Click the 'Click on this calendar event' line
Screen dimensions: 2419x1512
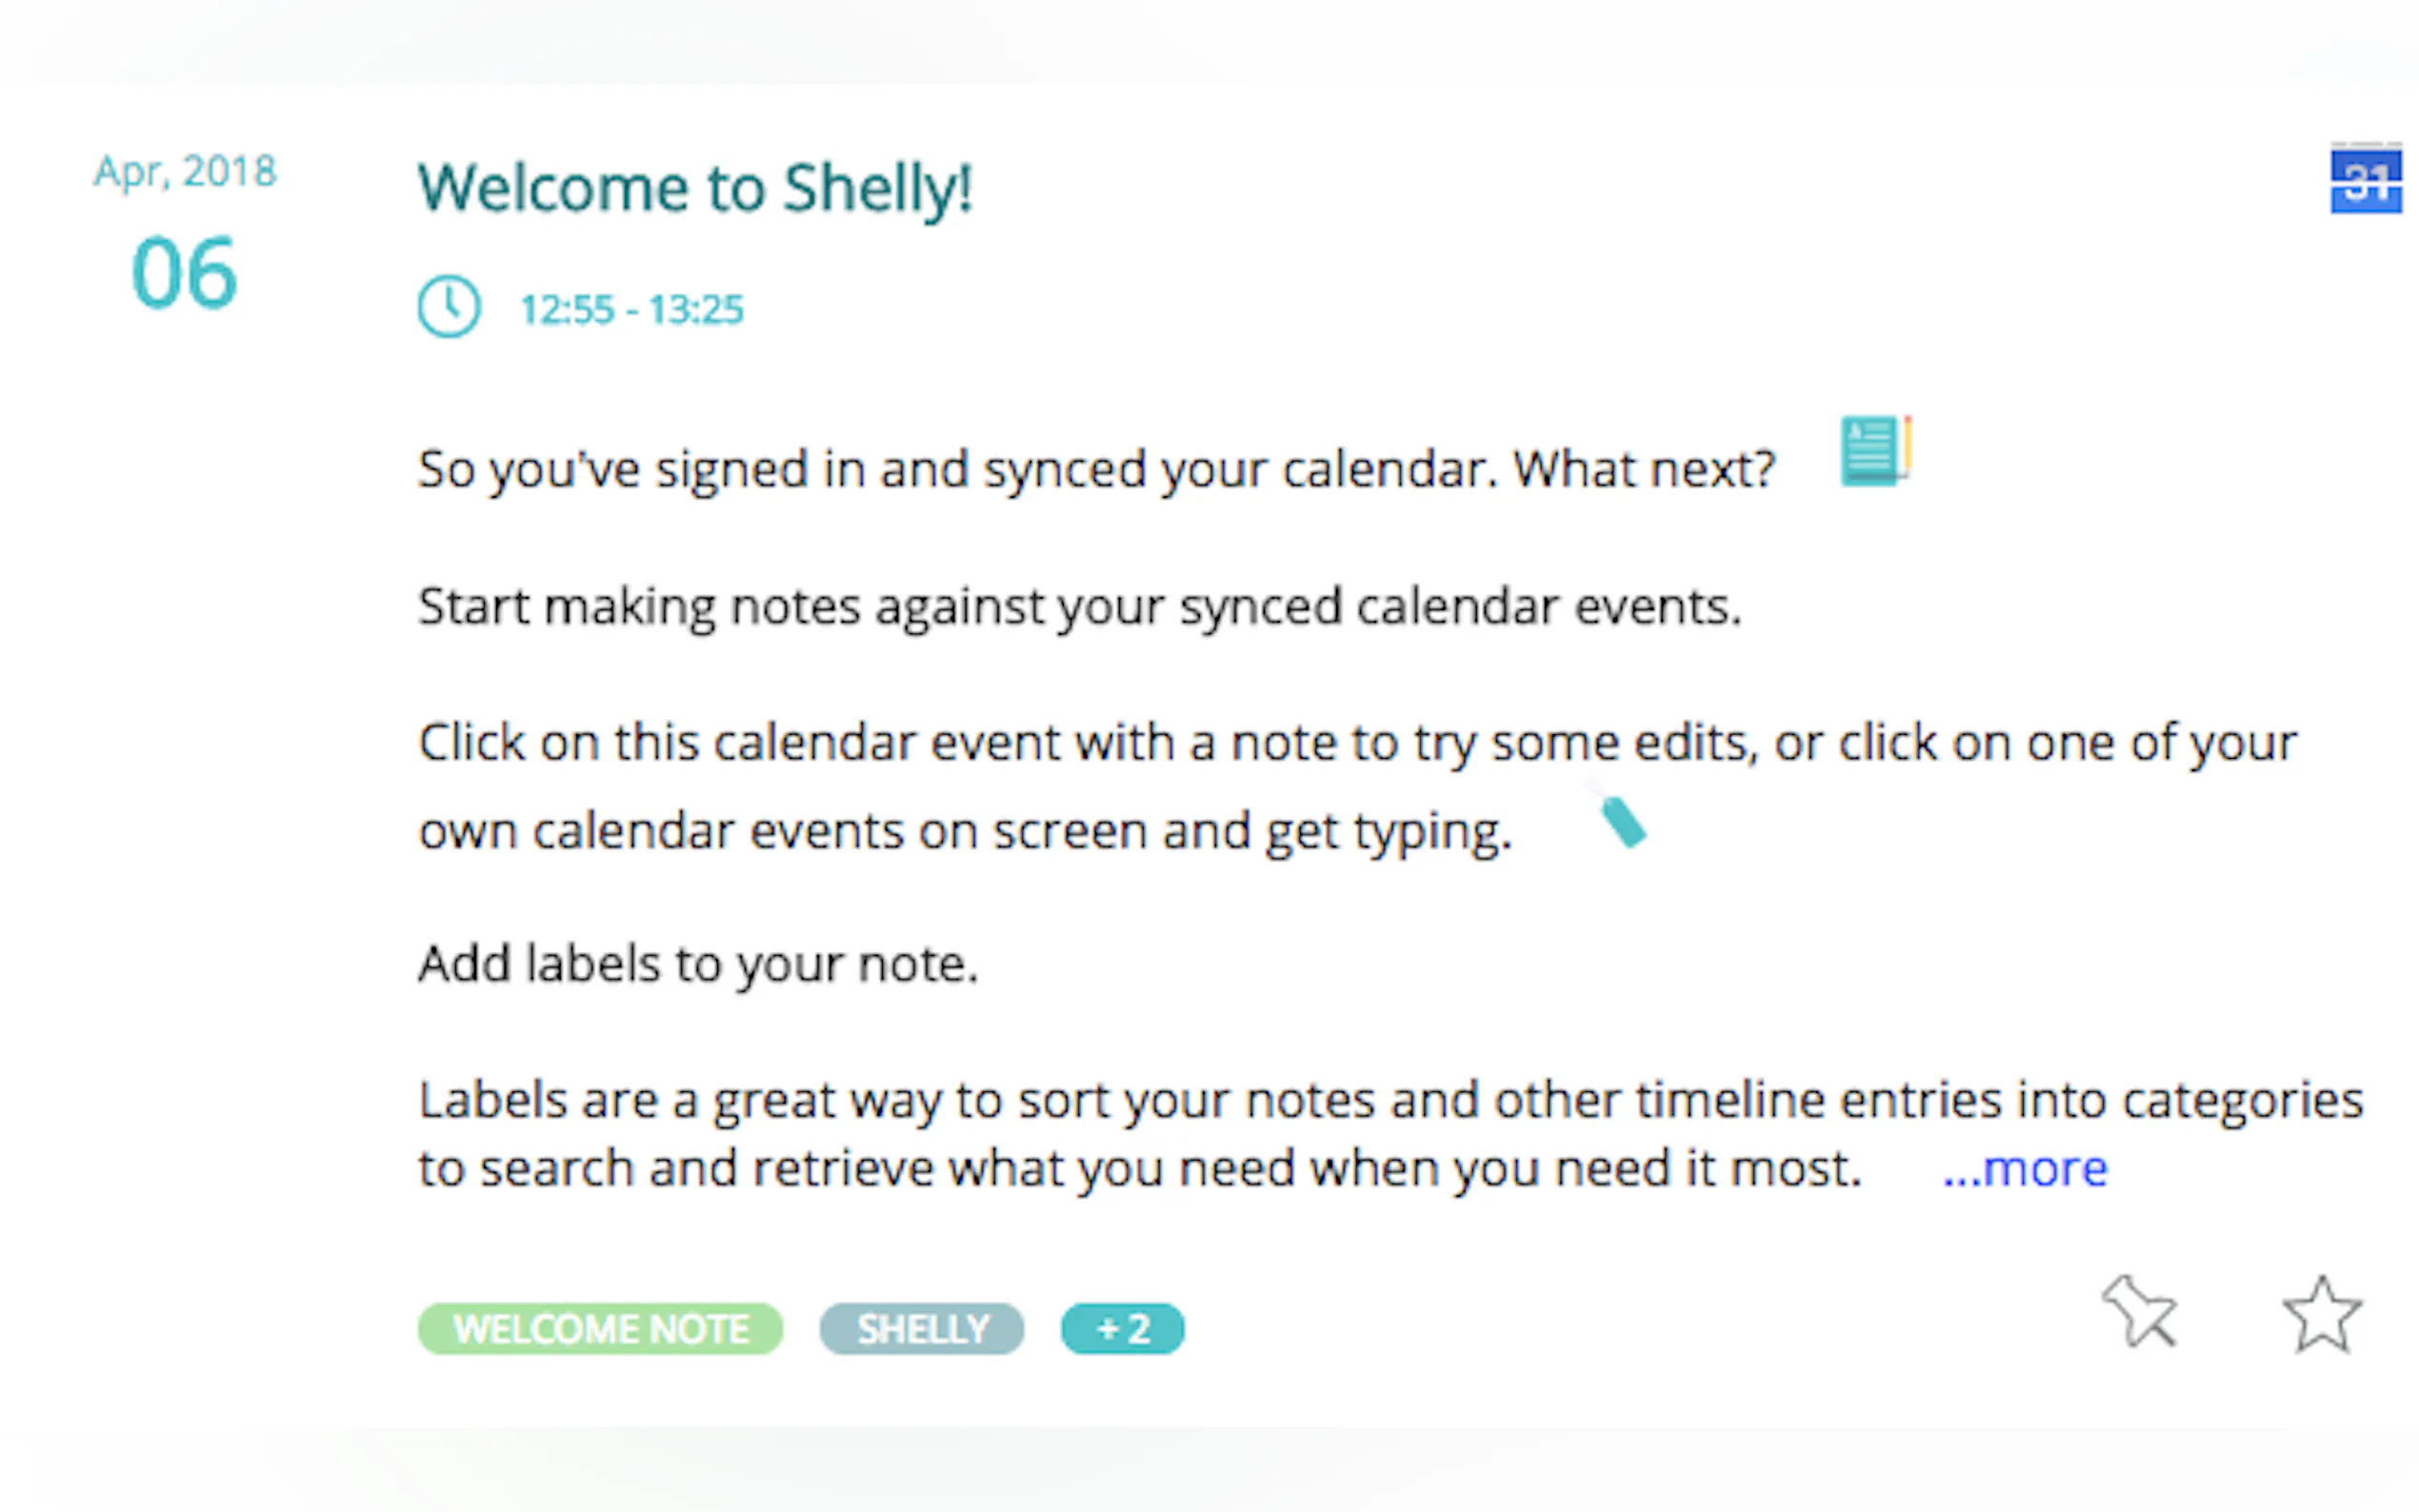click(1357, 743)
